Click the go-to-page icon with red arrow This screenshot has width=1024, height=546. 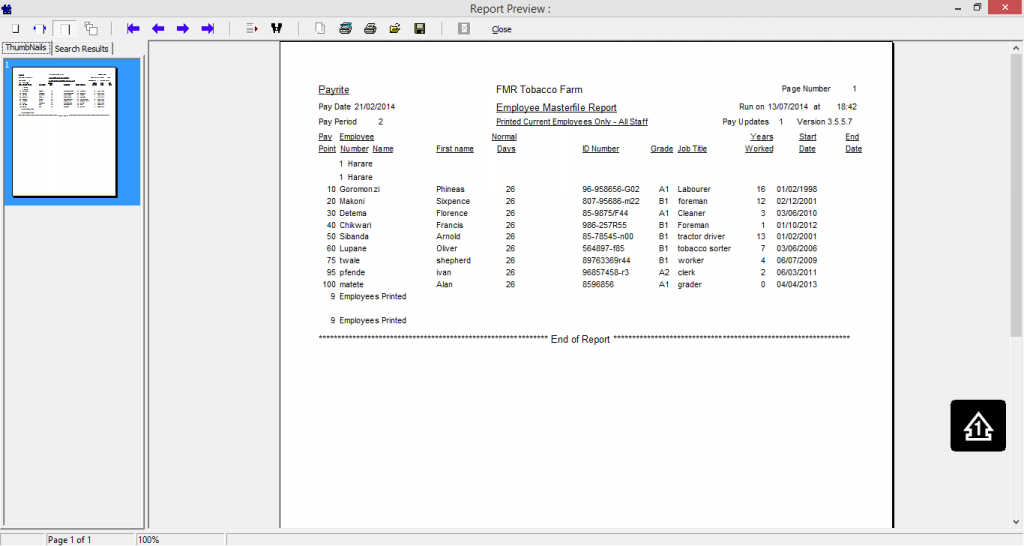click(251, 29)
